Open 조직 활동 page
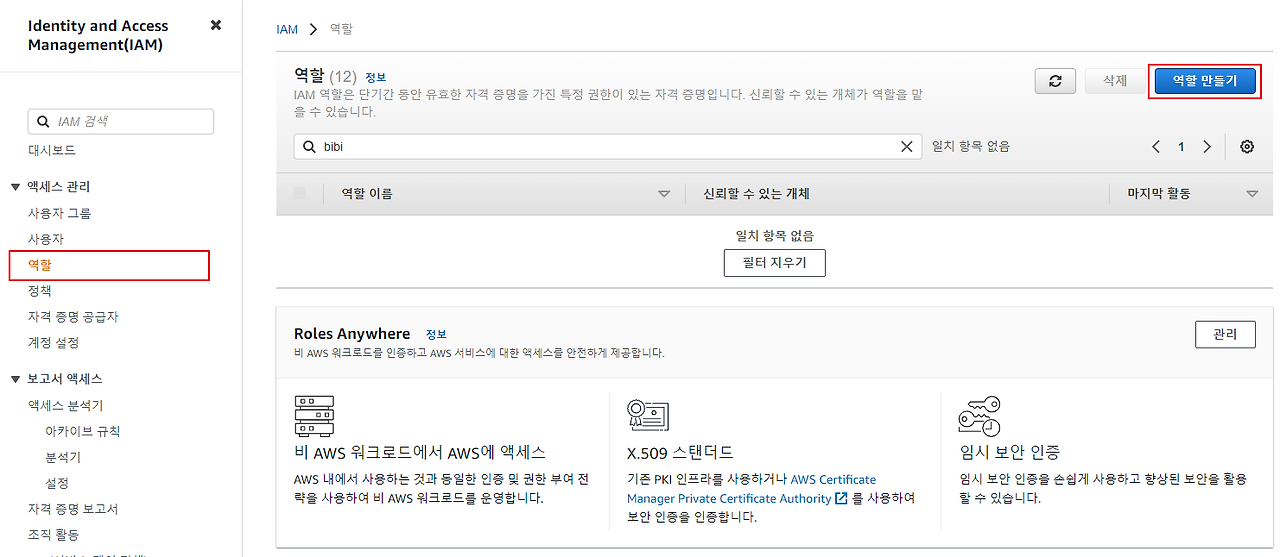 click(53, 535)
